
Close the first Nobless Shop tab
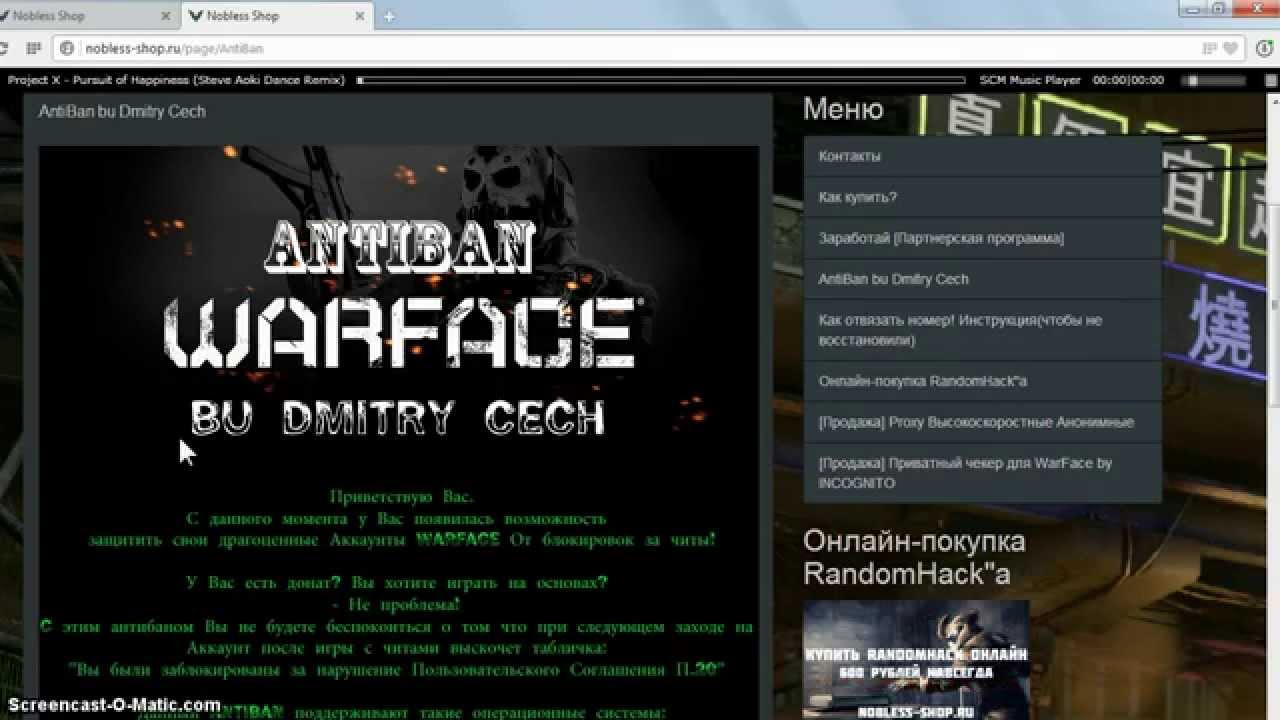coord(168,16)
